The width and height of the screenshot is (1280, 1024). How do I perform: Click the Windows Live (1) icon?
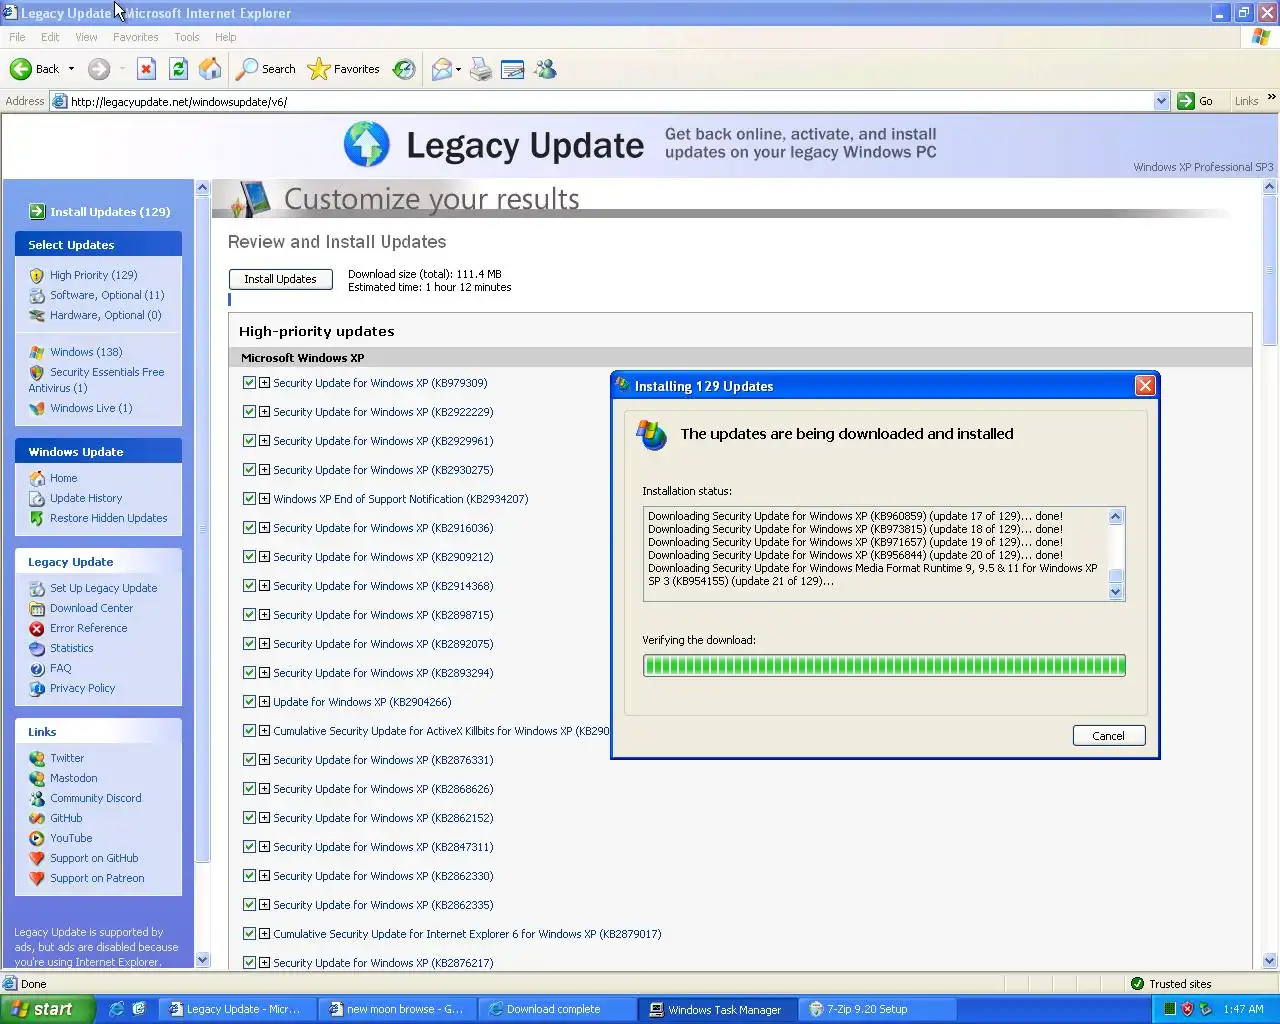pyautogui.click(x=37, y=408)
